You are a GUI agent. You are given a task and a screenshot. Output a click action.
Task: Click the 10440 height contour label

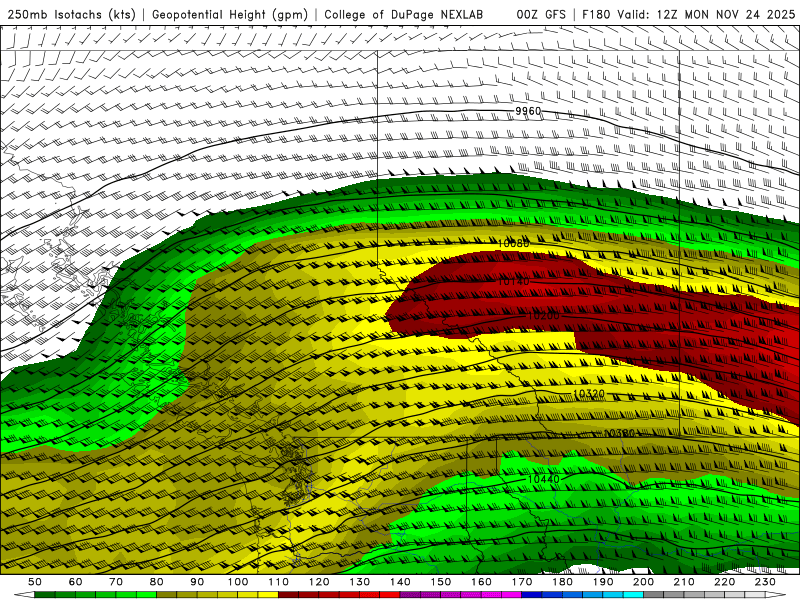coord(543,479)
